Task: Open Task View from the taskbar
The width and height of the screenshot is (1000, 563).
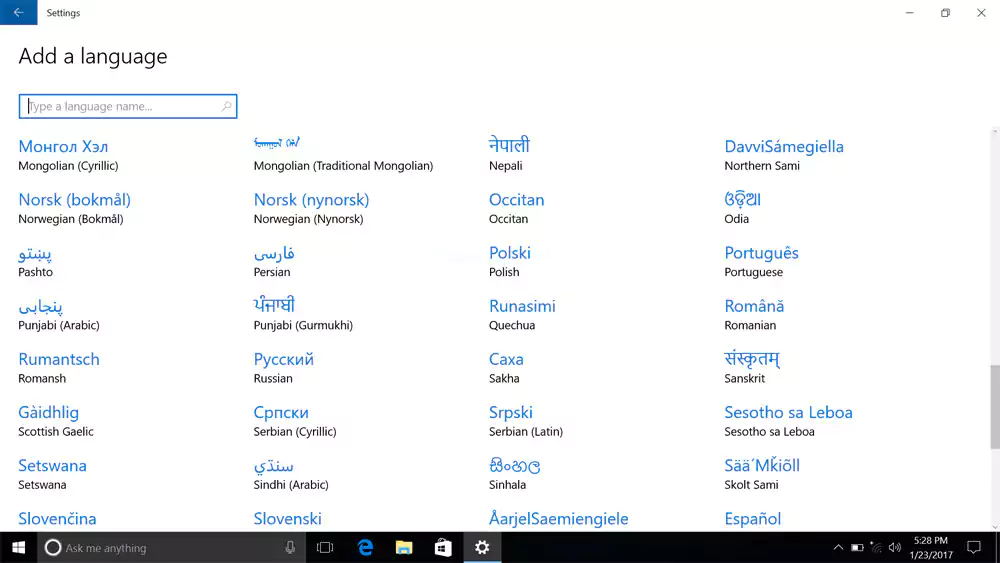Action: point(325,547)
